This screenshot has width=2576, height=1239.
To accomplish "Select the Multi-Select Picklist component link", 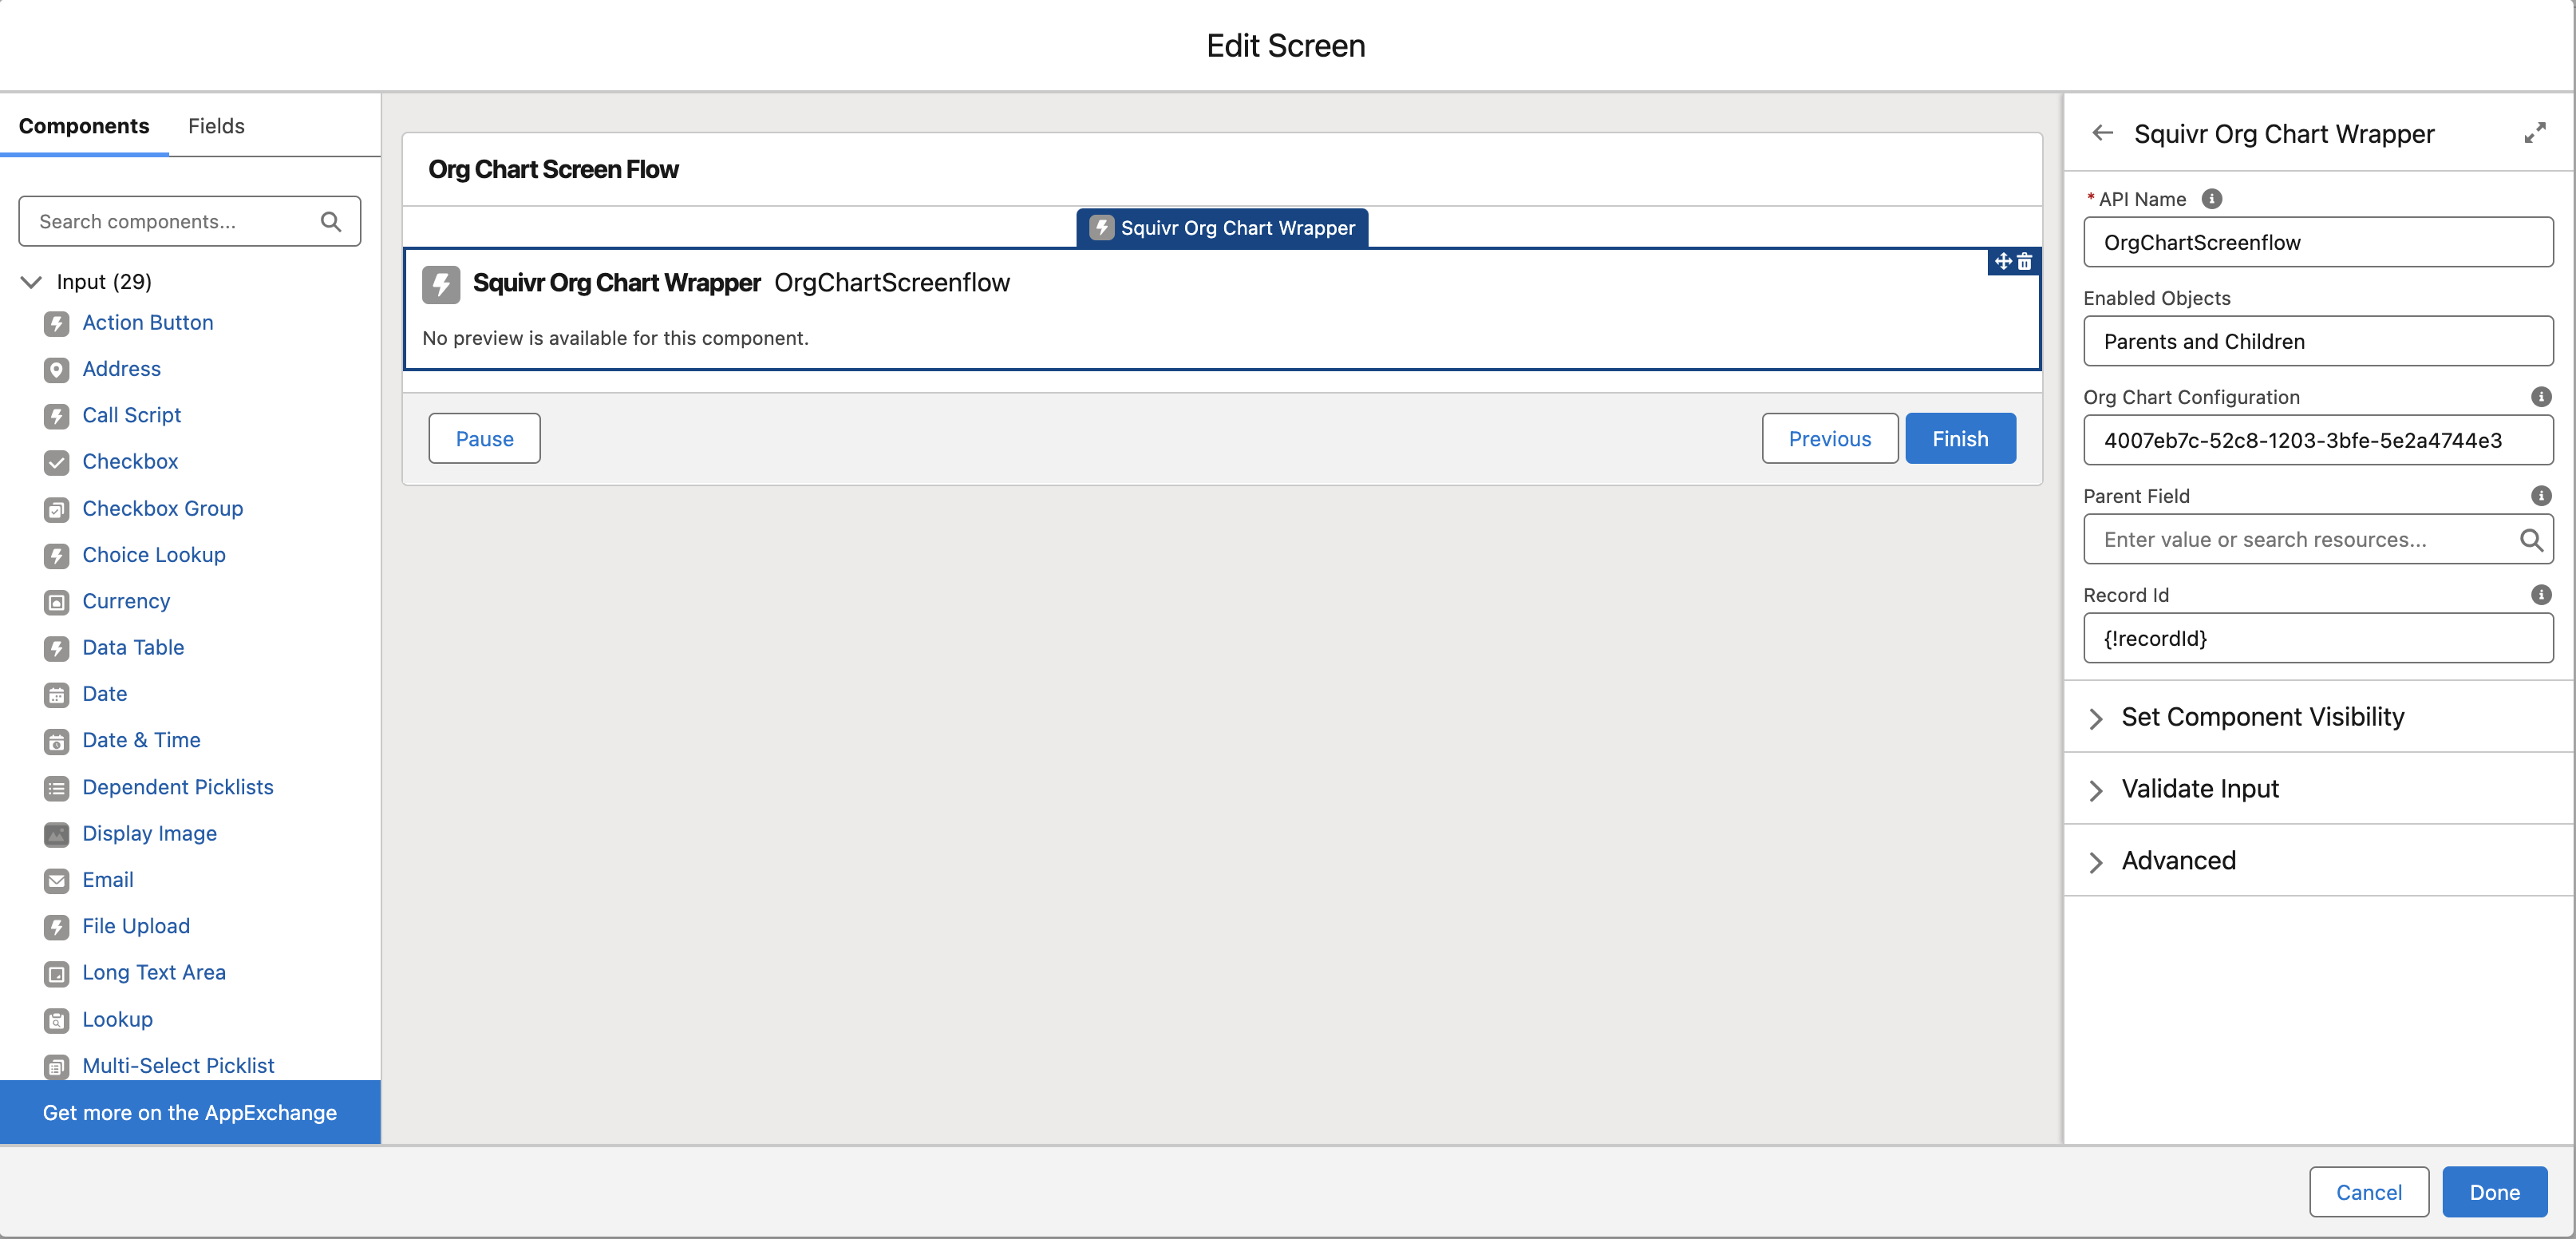I will [x=178, y=1066].
